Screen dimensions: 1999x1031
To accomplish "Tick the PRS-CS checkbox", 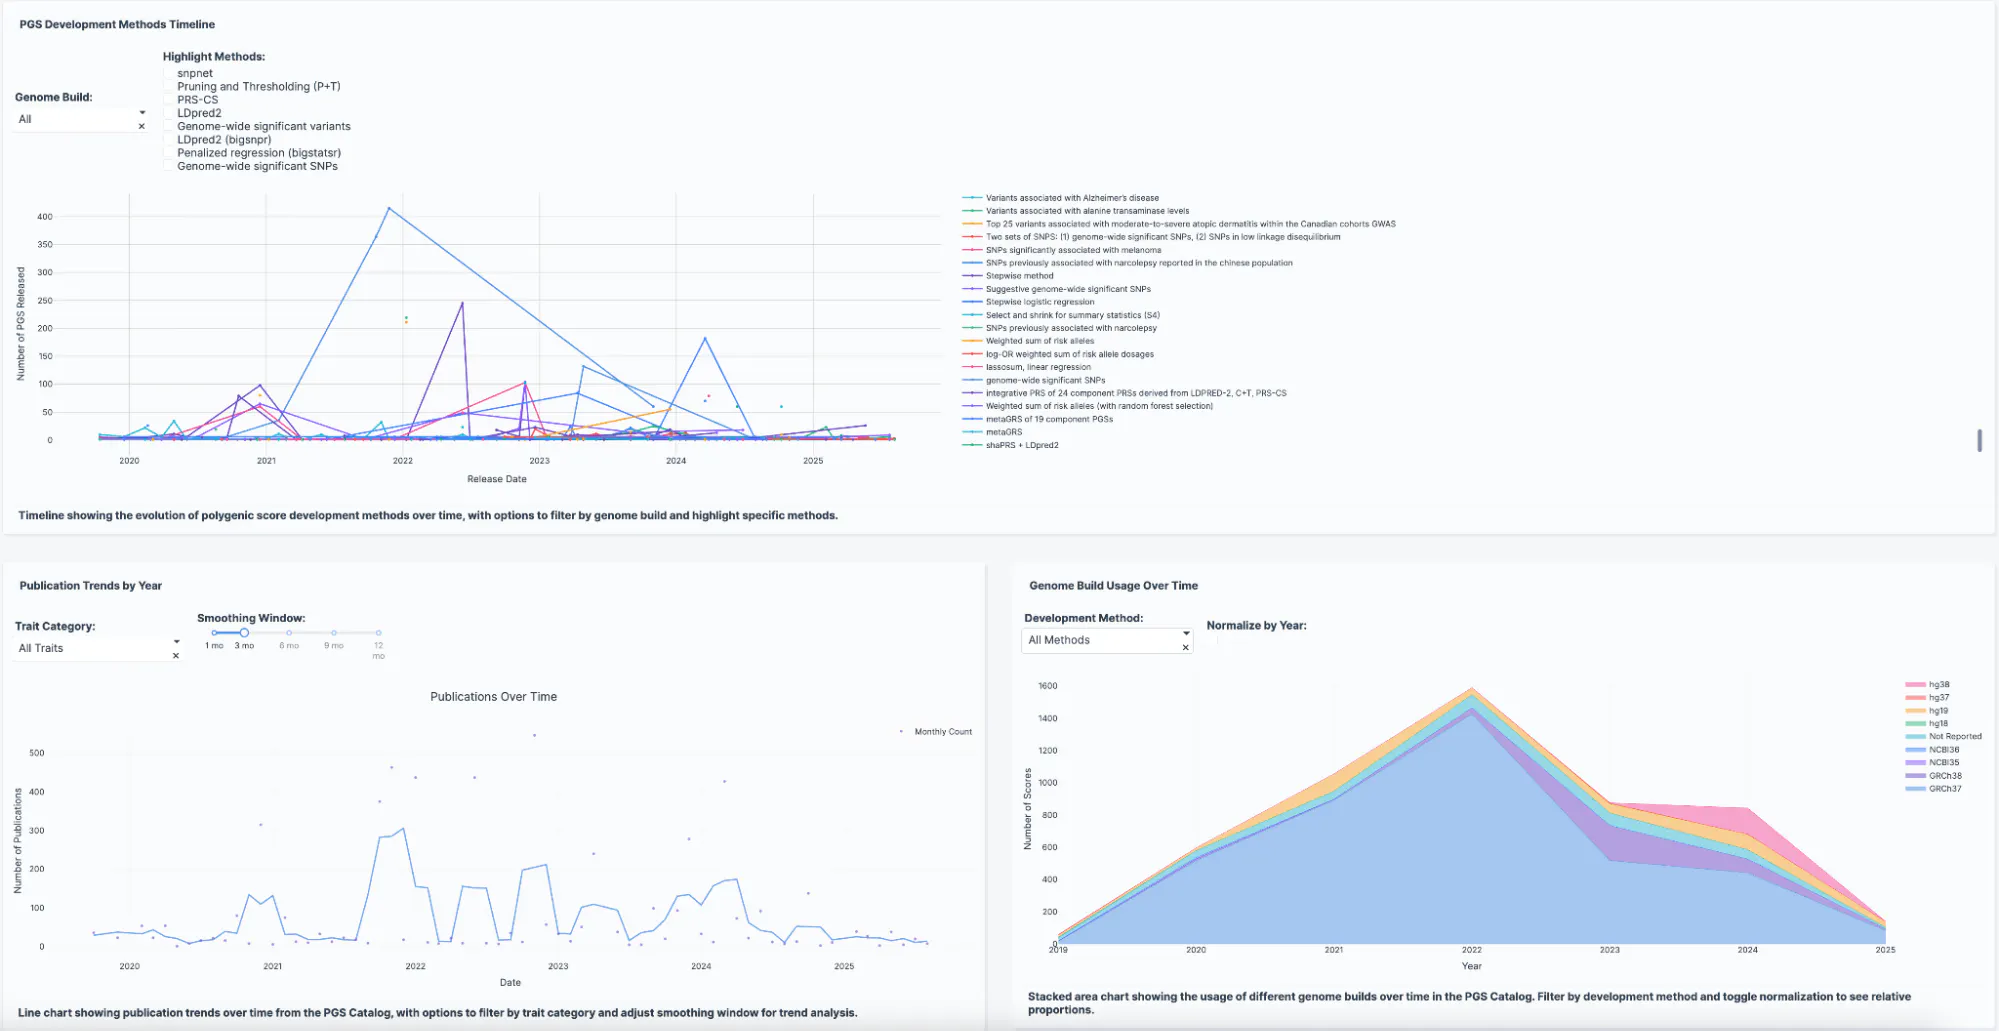I will [x=169, y=100].
